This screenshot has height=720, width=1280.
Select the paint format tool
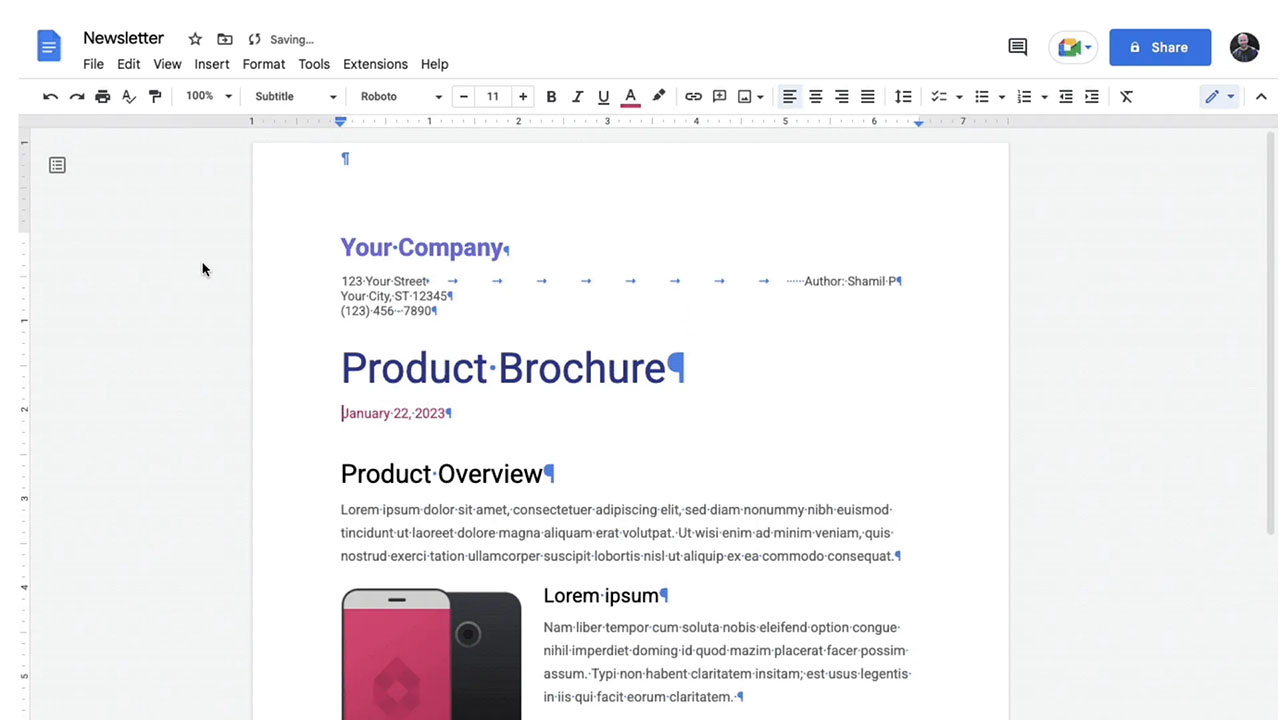coord(155,97)
